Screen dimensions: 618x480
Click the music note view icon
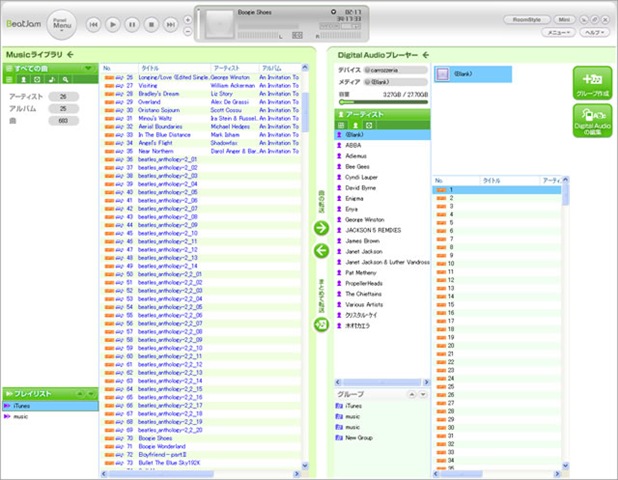click(x=50, y=78)
